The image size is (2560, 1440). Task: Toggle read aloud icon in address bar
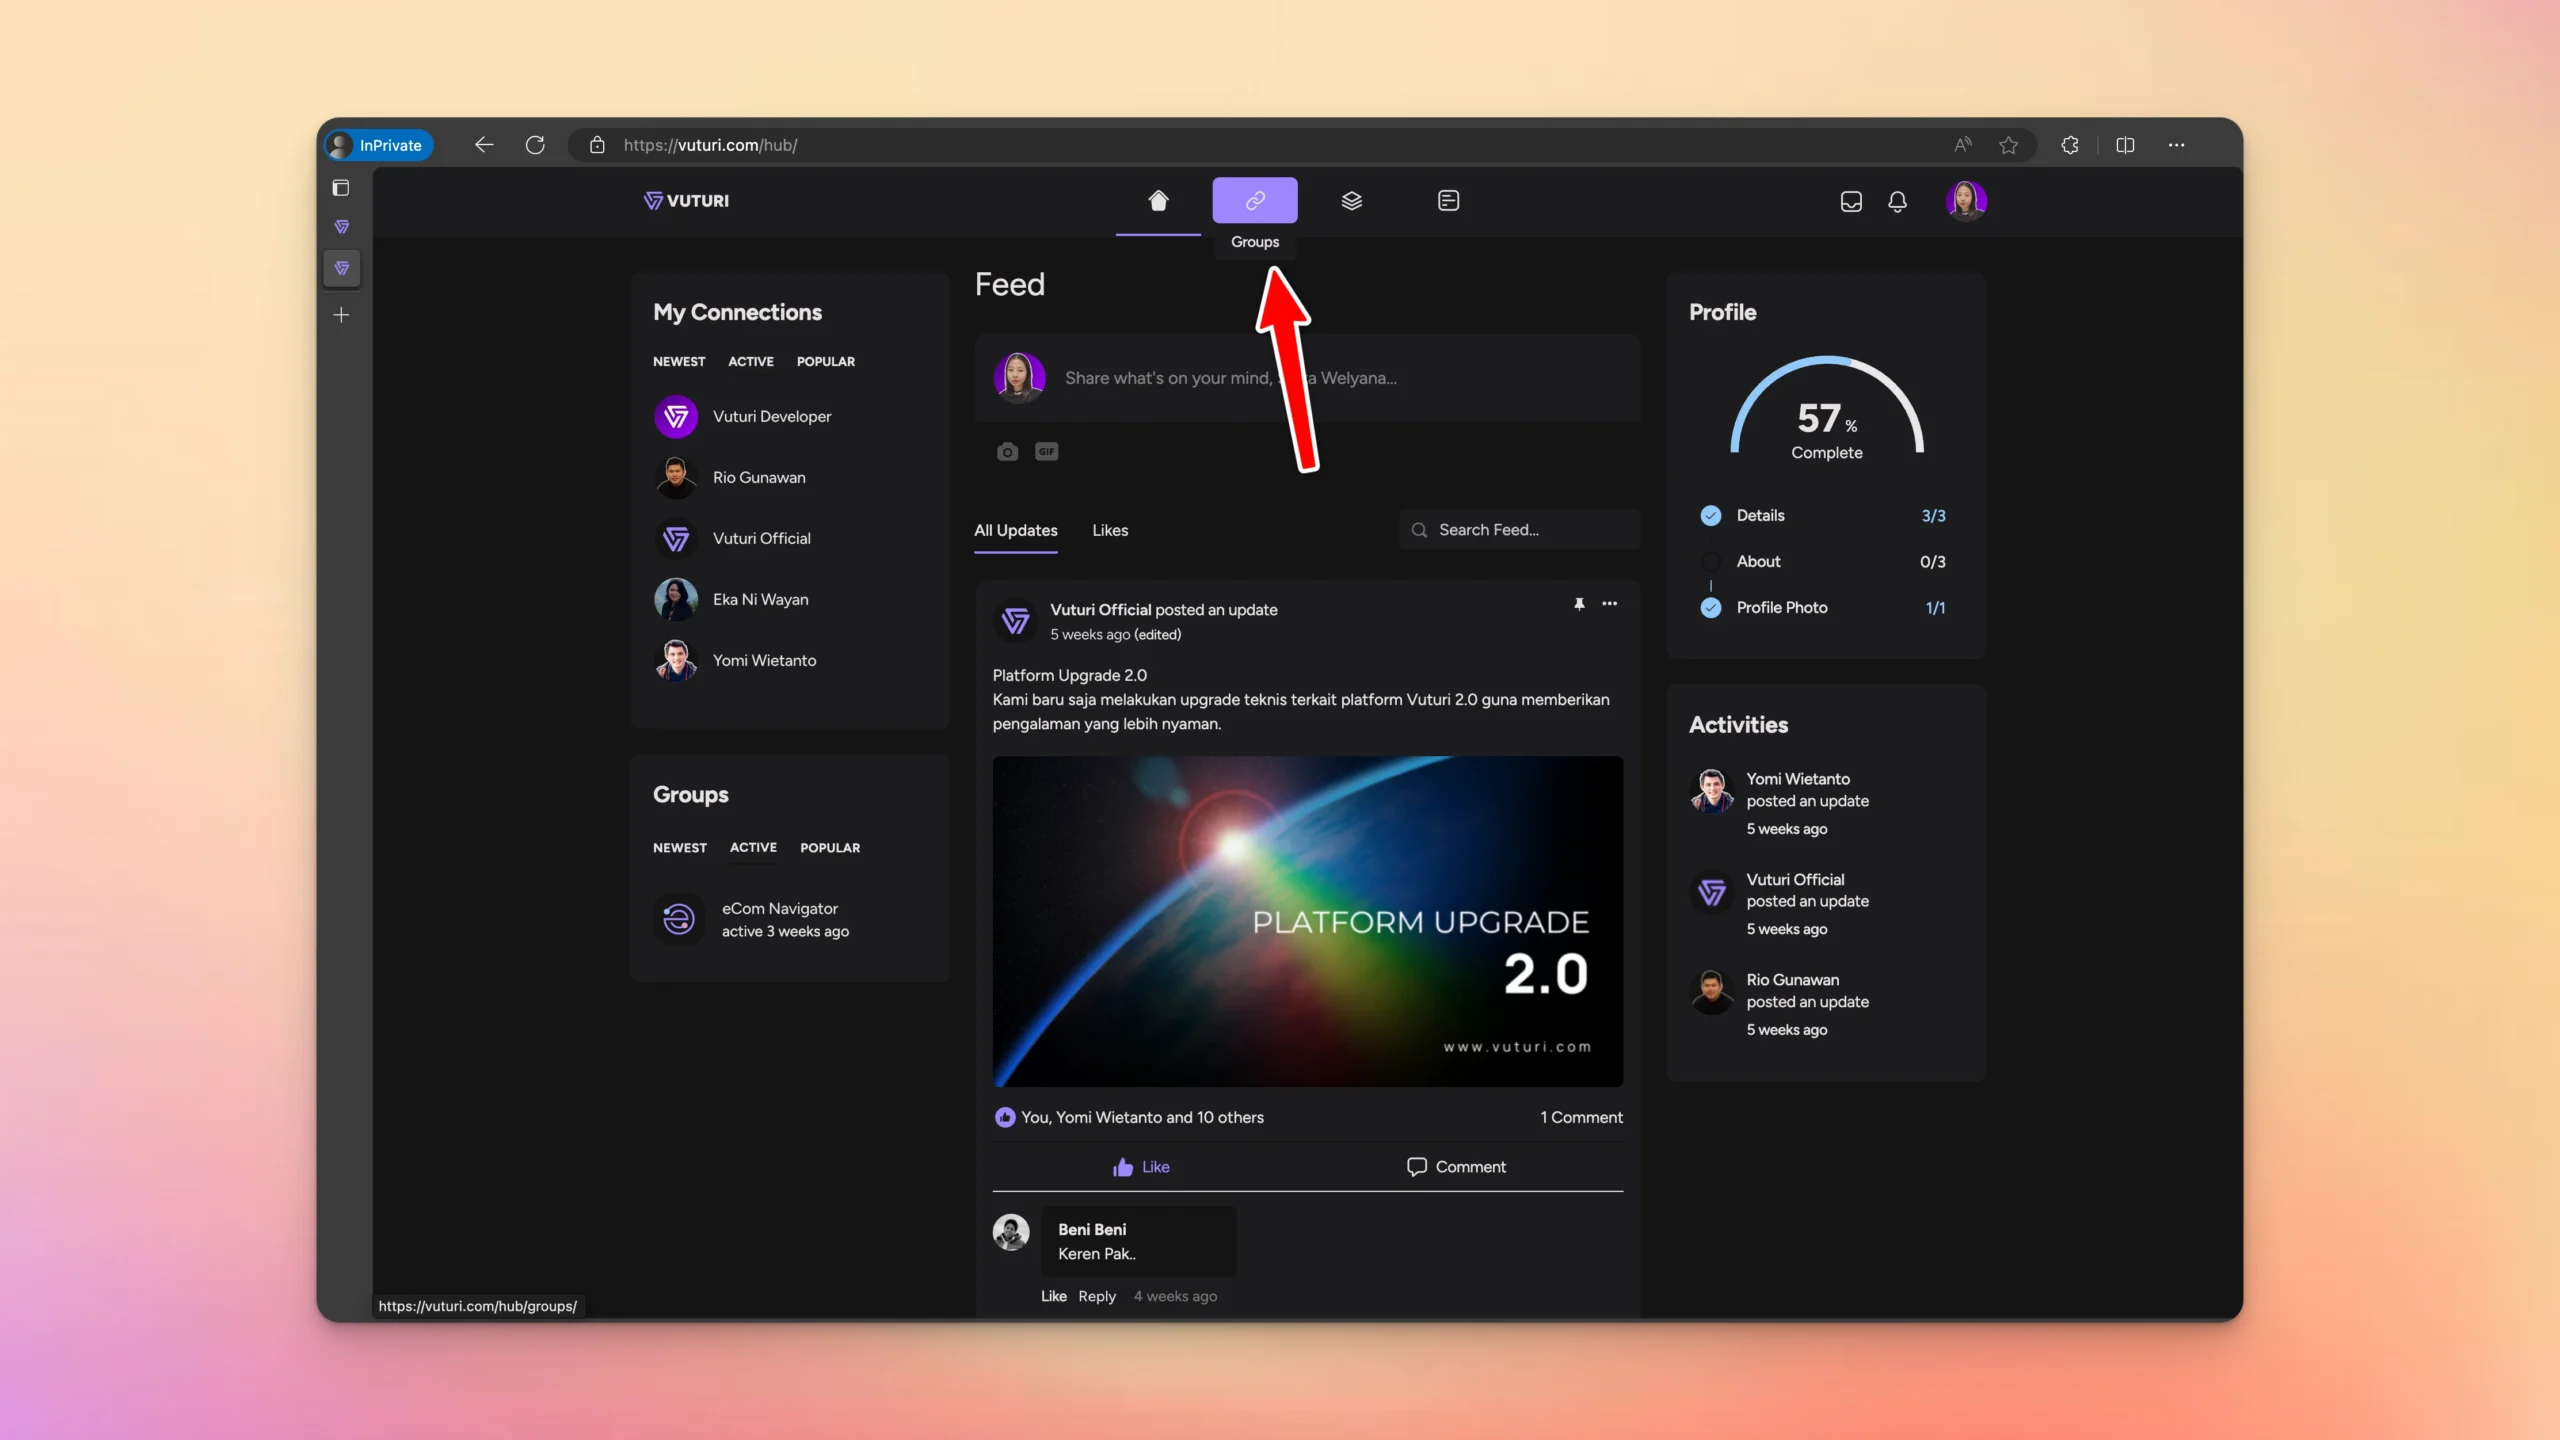(x=1963, y=145)
